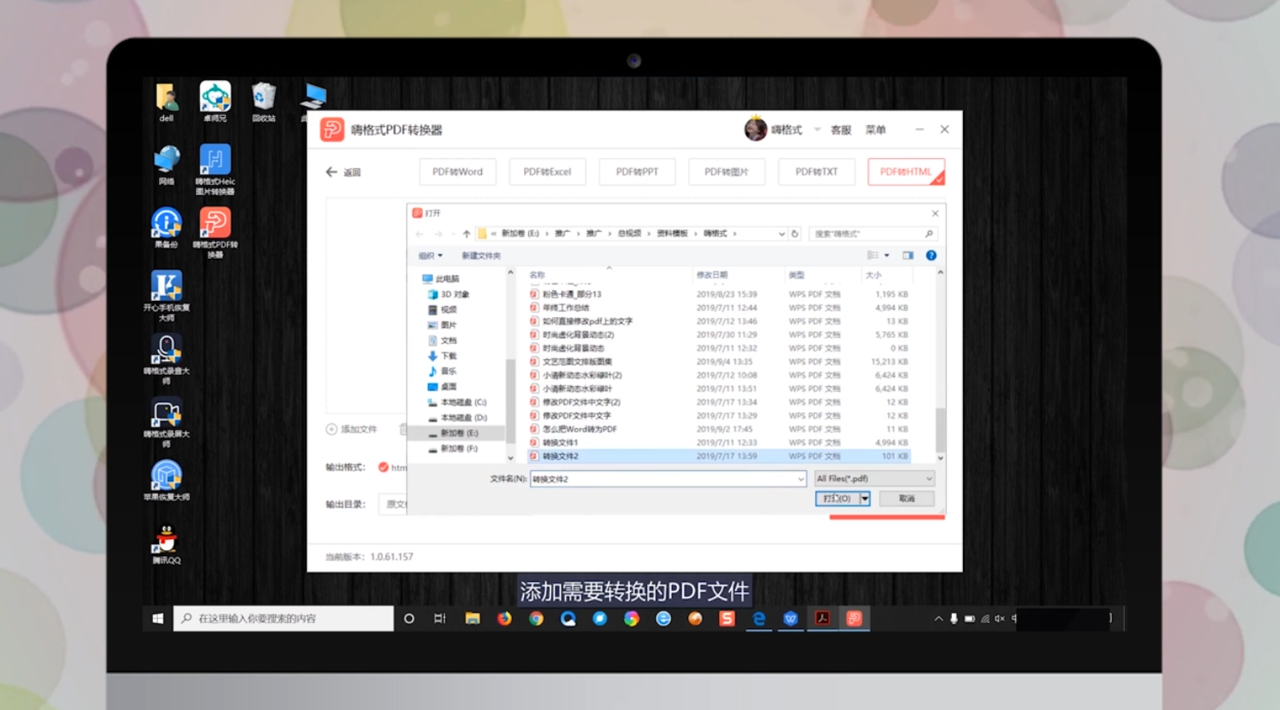Select the file 年终工作总结

click(x=559, y=308)
